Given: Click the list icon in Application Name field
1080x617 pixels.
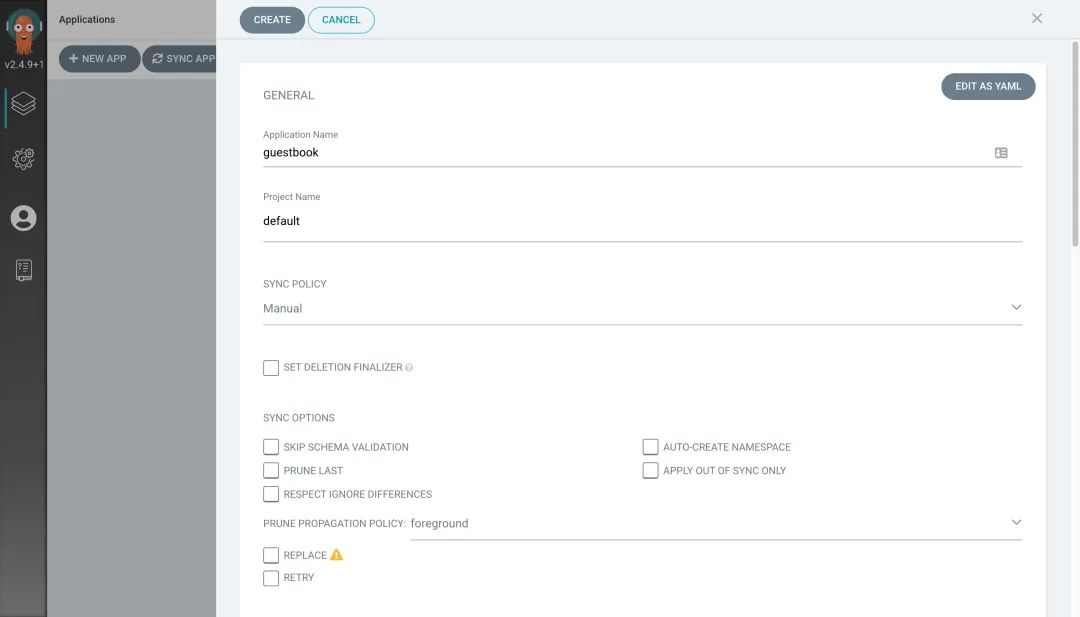Looking at the screenshot, I should 1001,153.
